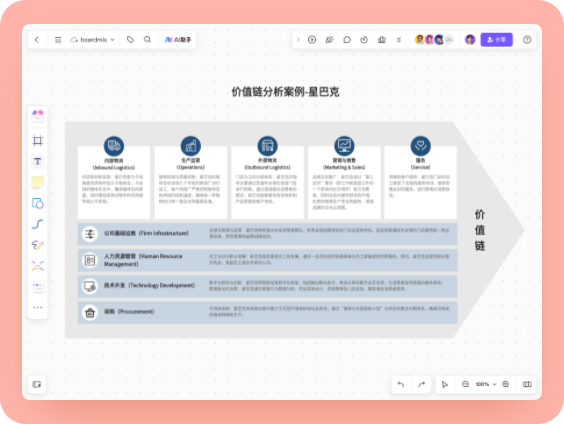Select the vertical 价值链 arrow label
This screenshot has width=564, height=424.
(479, 230)
